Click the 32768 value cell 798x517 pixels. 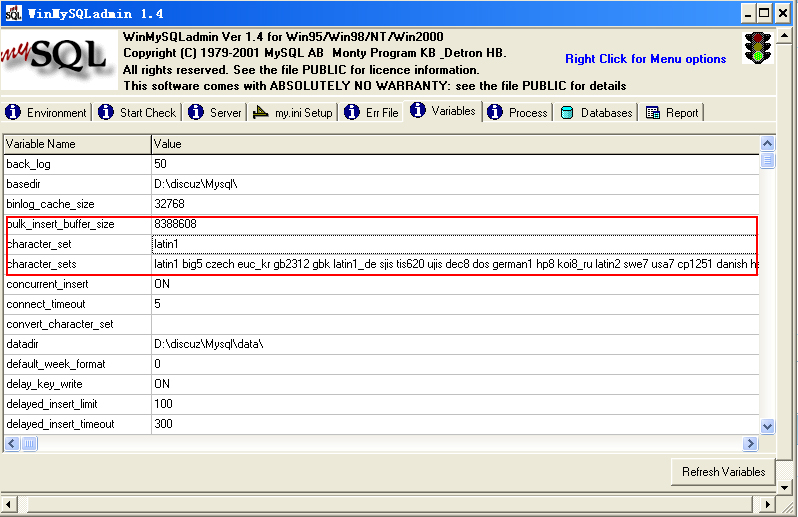click(x=455, y=204)
